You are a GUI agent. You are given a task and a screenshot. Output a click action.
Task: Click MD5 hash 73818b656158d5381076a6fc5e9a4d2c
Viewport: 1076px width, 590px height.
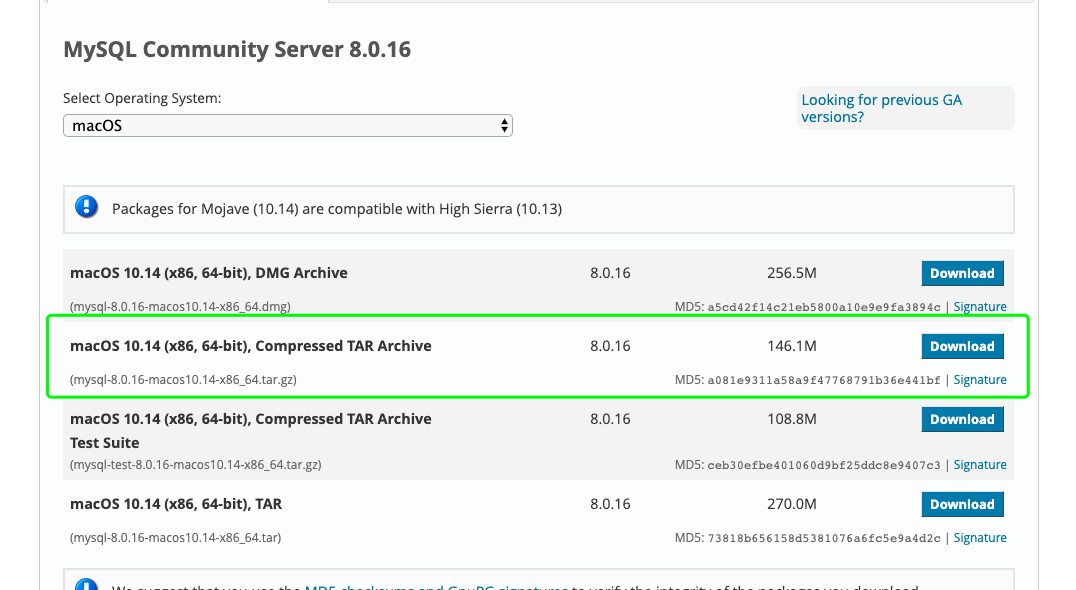pyautogui.click(x=823, y=538)
